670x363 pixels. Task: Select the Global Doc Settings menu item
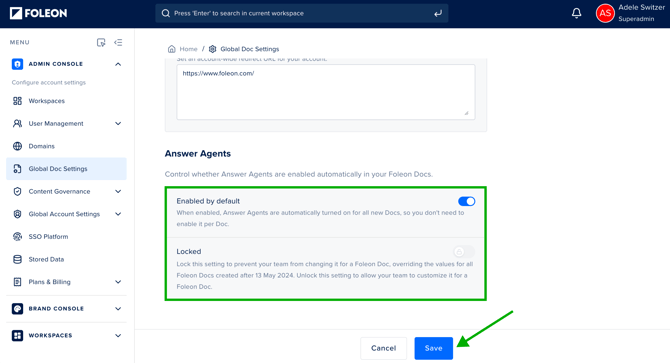click(66, 169)
